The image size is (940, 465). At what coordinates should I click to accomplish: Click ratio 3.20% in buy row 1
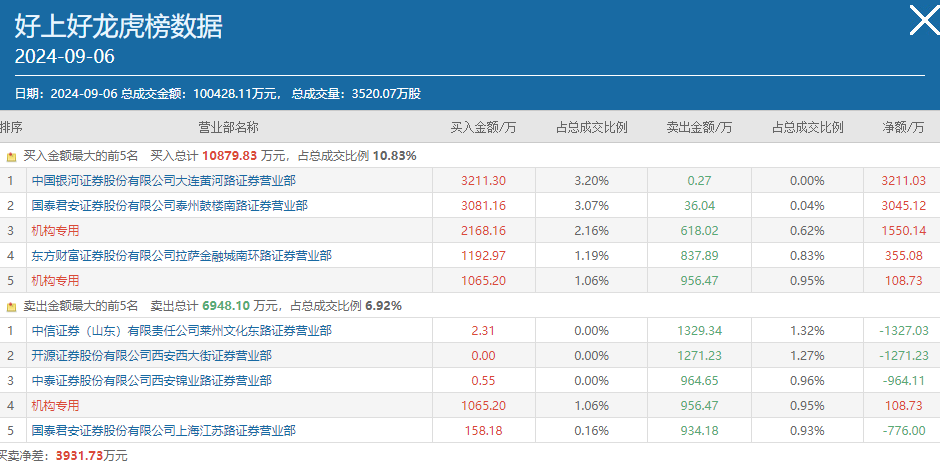(592, 180)
